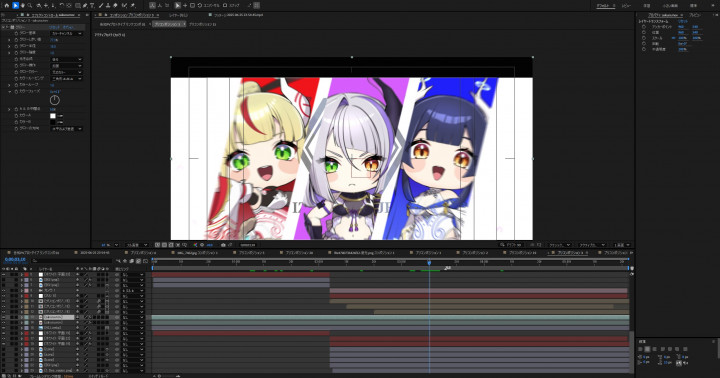Toggle stopwatch for the first glow property
Screen dimensions: 720x378
[x=17, y=34]
